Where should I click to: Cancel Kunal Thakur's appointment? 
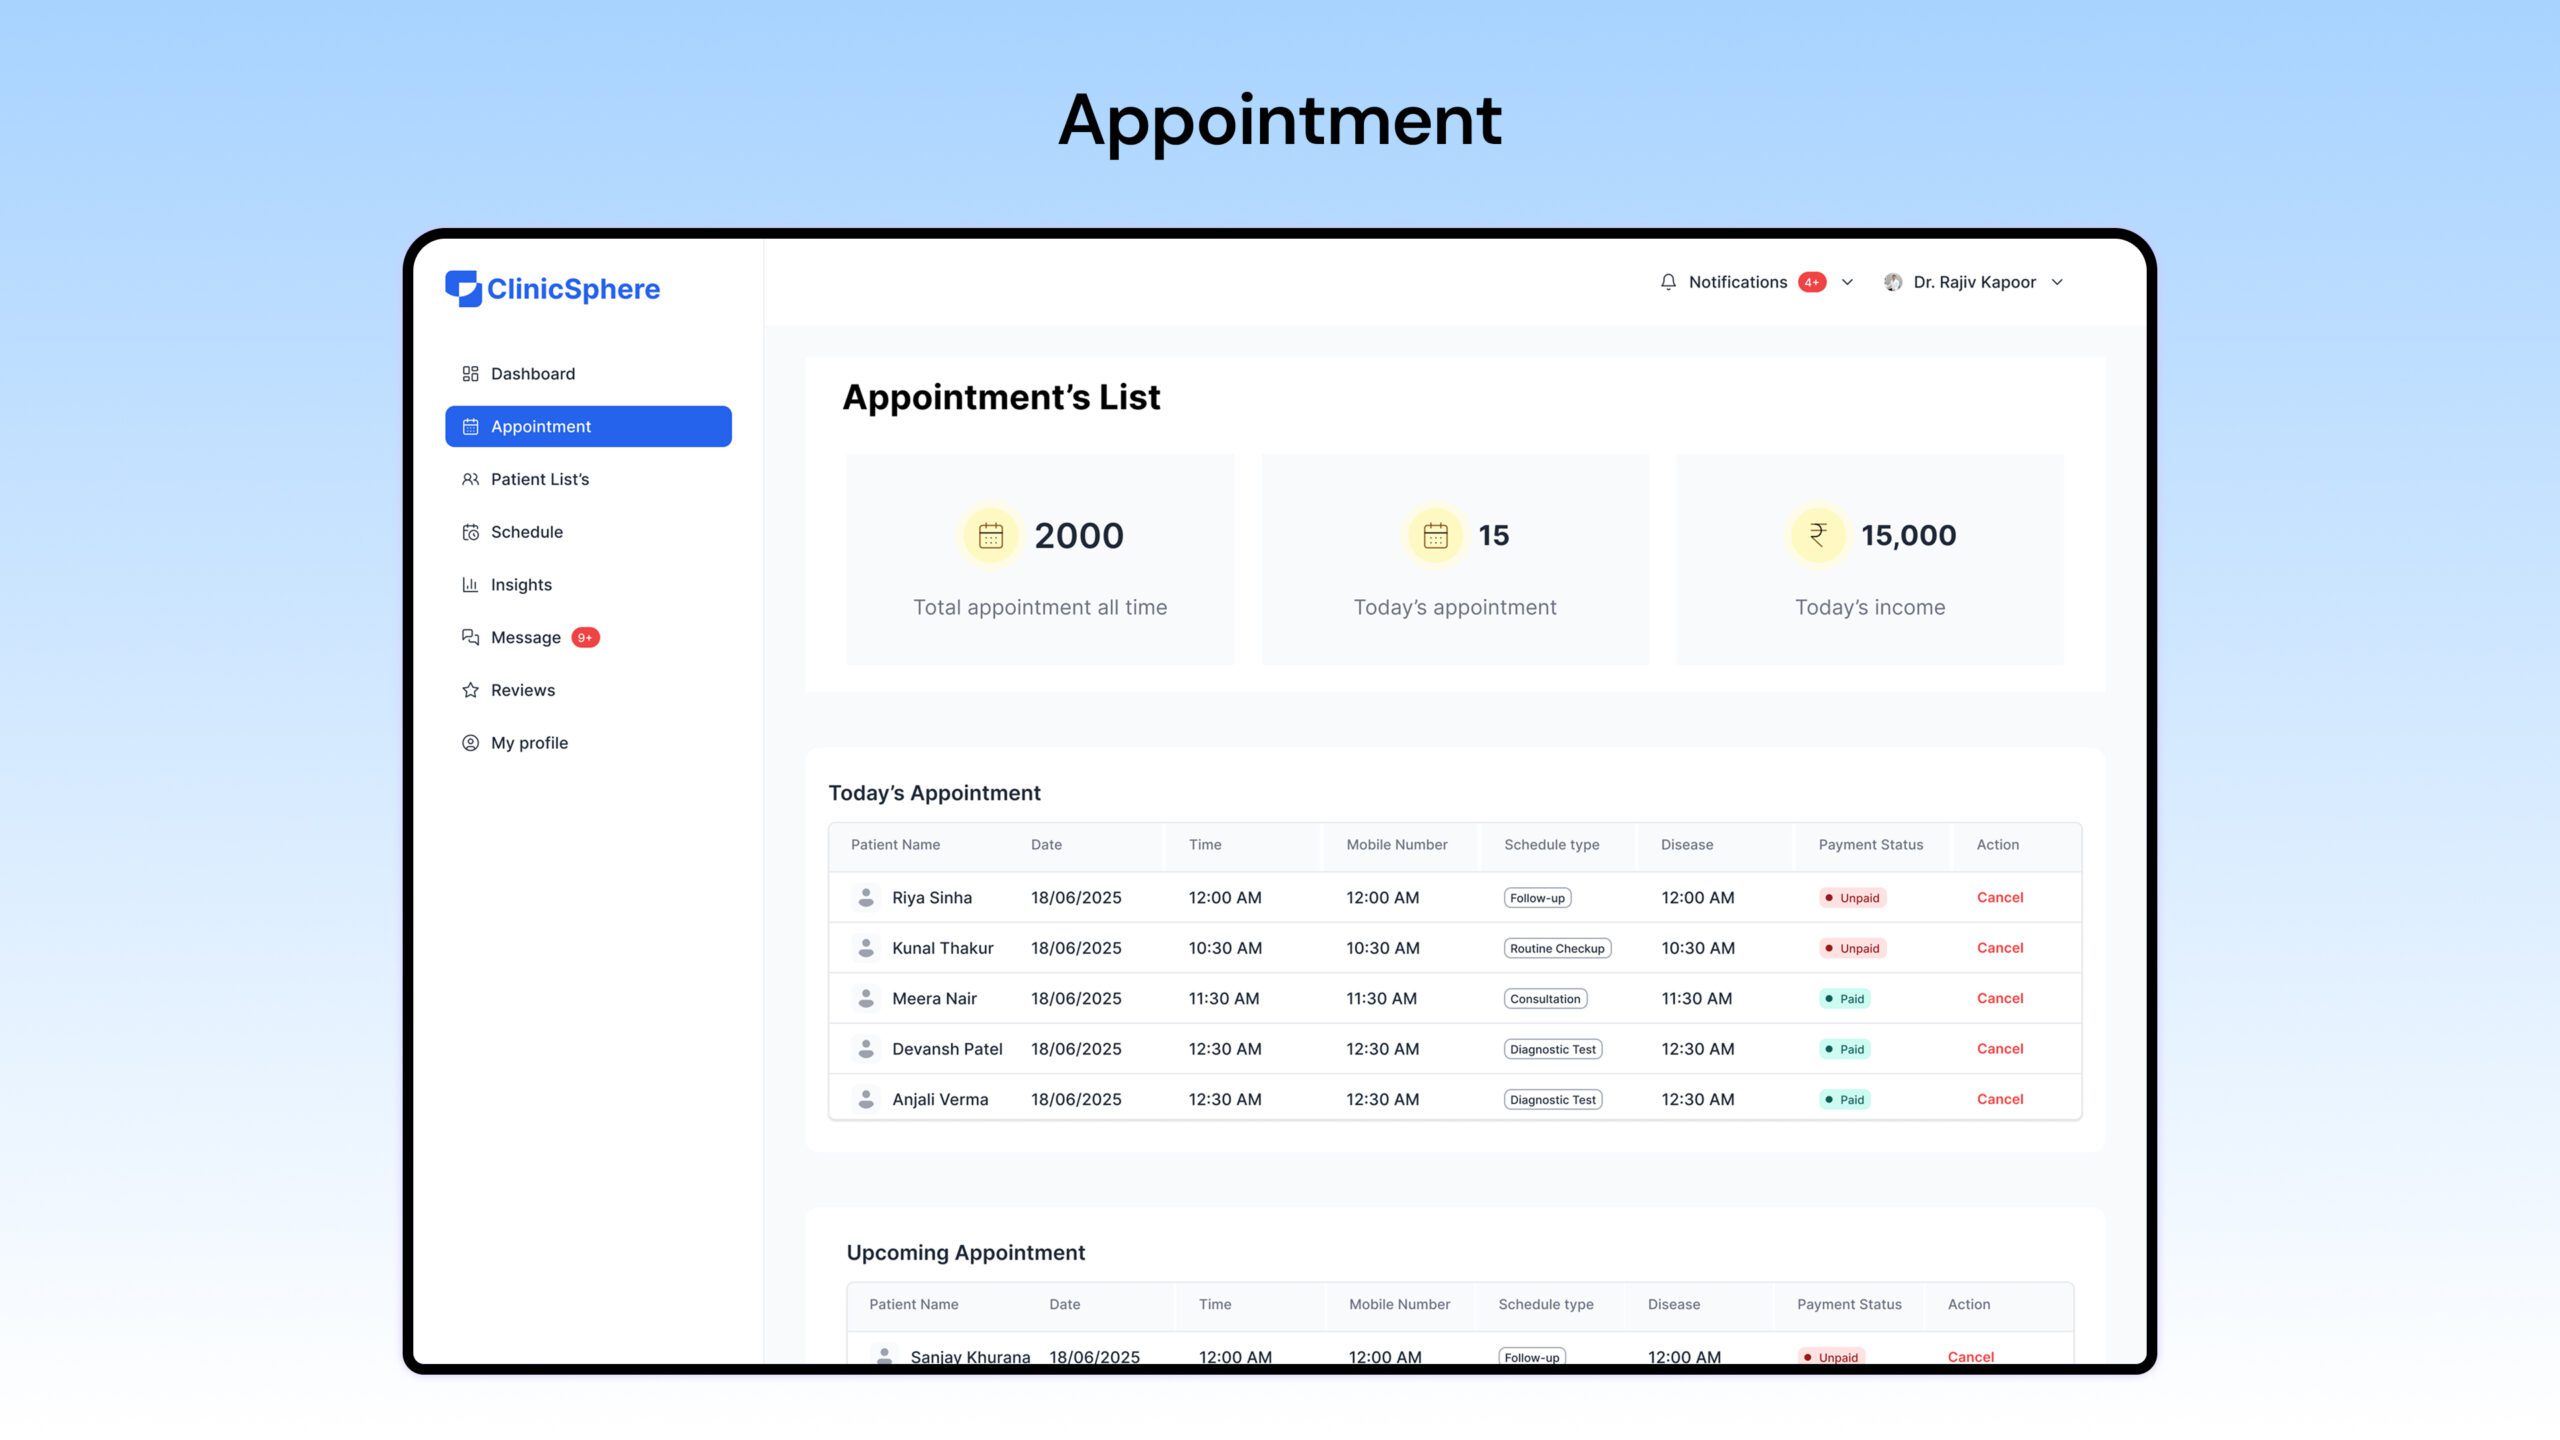click(1999, 948)
